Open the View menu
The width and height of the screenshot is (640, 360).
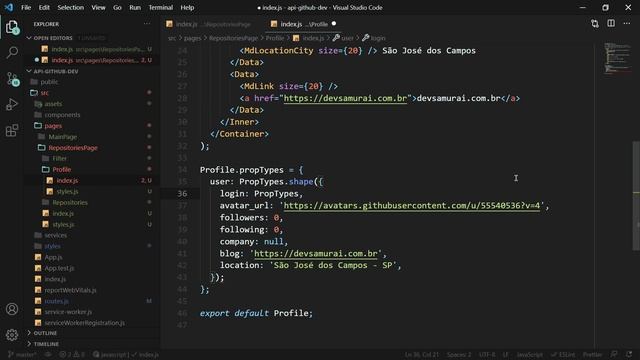98,7
